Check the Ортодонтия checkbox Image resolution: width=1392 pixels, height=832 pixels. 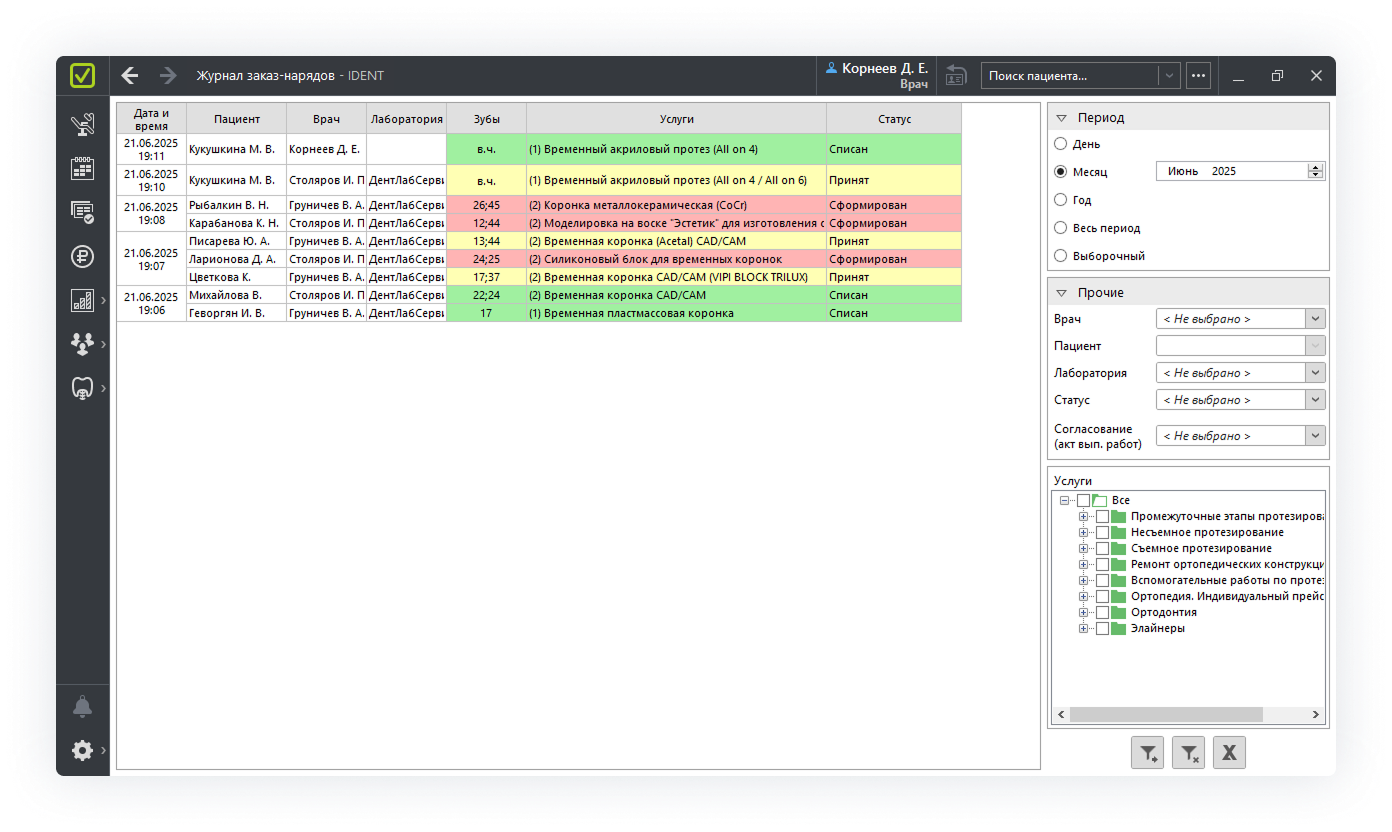[x=1103, y=612]
